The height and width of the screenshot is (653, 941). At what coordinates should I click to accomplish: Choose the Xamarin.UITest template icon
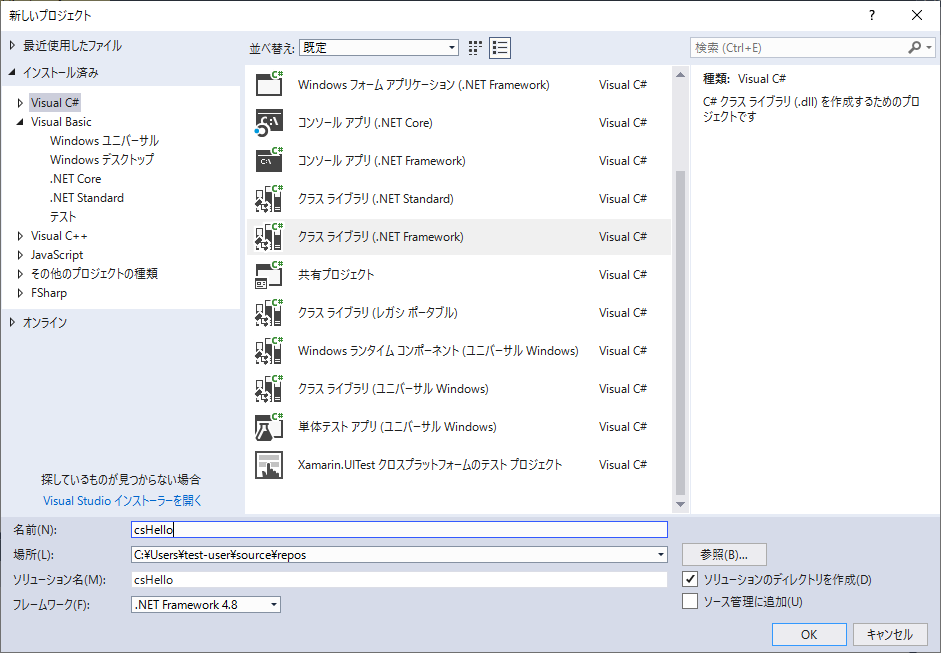pos(269,465)
